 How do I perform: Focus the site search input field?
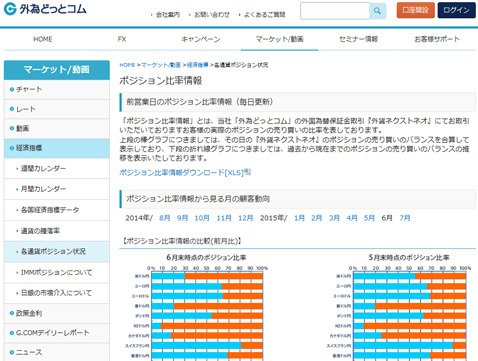click(x=335, y=11)
